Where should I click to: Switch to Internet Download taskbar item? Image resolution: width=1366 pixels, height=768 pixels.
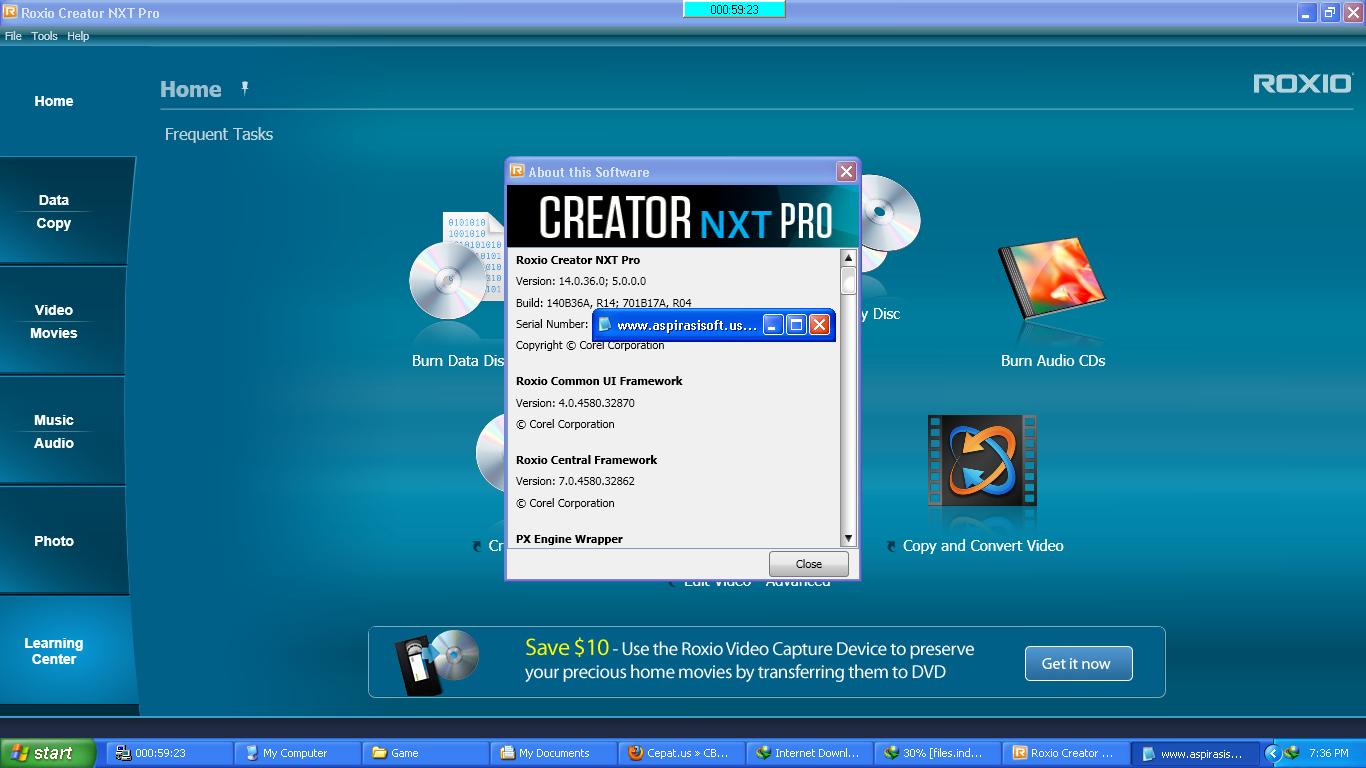(810, 754)
